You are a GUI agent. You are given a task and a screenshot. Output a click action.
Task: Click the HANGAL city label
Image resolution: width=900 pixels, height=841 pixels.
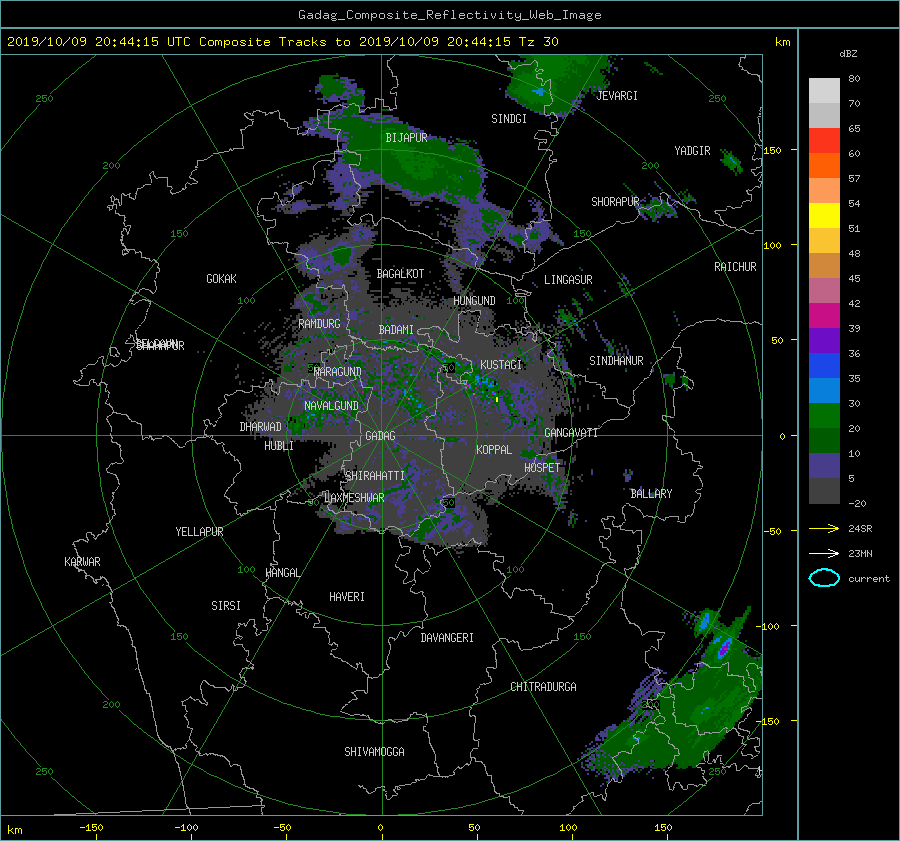point(283,573)
